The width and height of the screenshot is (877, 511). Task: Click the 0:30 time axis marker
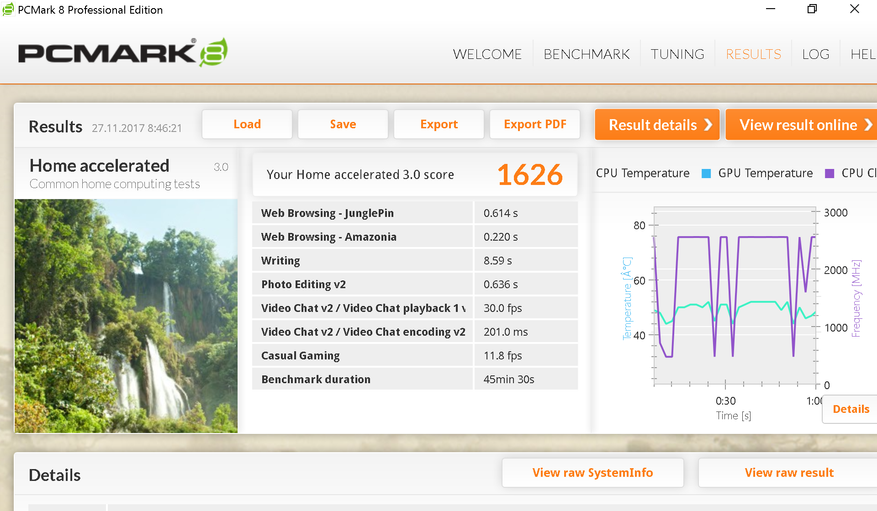coord(725,401)
